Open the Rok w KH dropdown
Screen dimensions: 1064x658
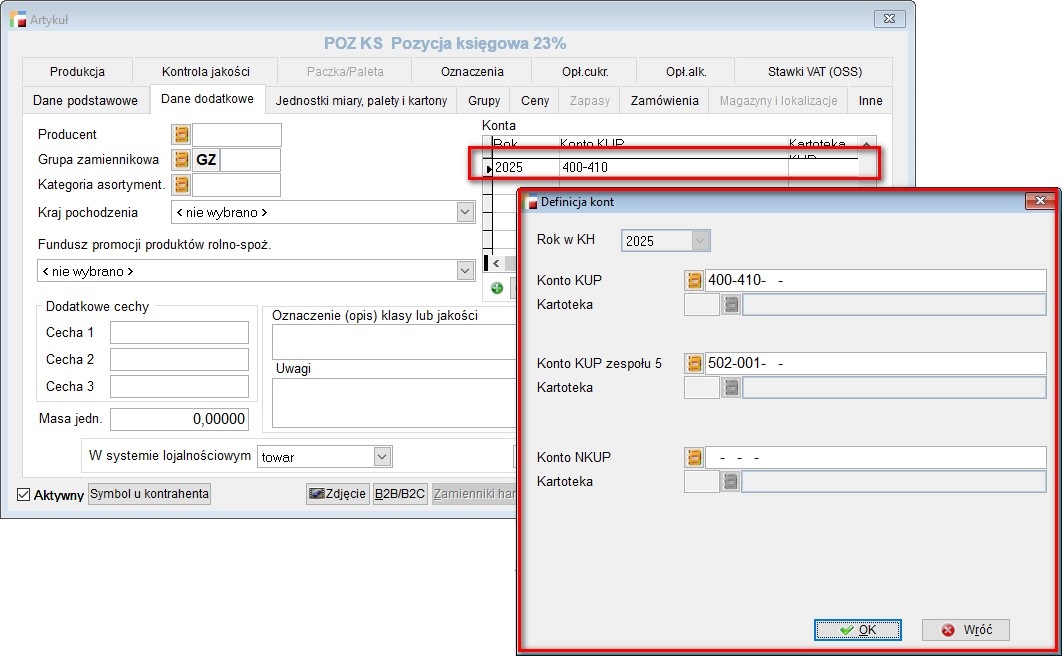click(x=701, y=241)
